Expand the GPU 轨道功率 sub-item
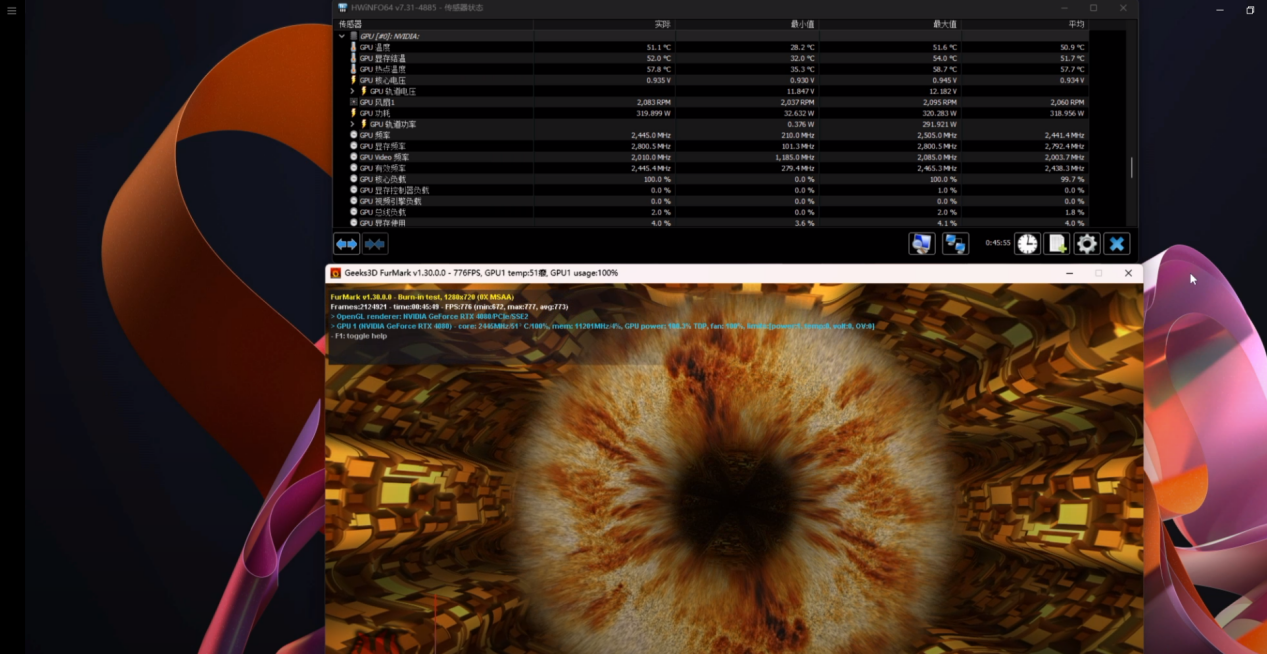The height and width of the screenshot is (654, 1267). click(352, 124)
